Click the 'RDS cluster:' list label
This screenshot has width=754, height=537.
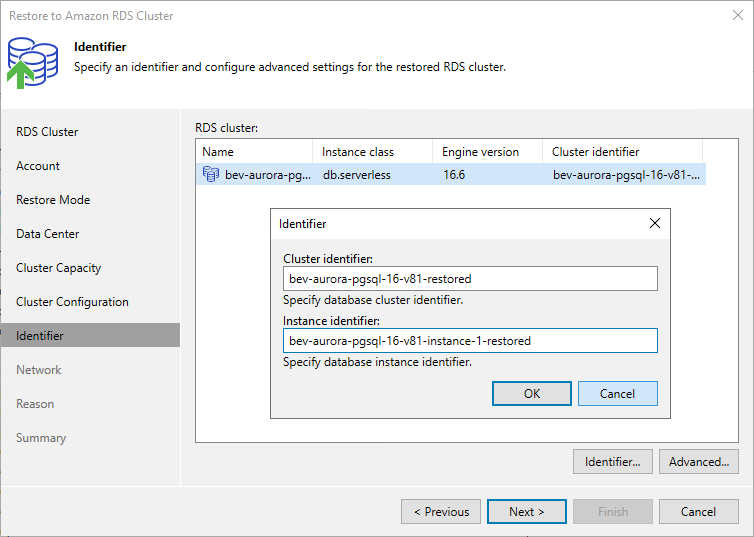click(226, 128)
